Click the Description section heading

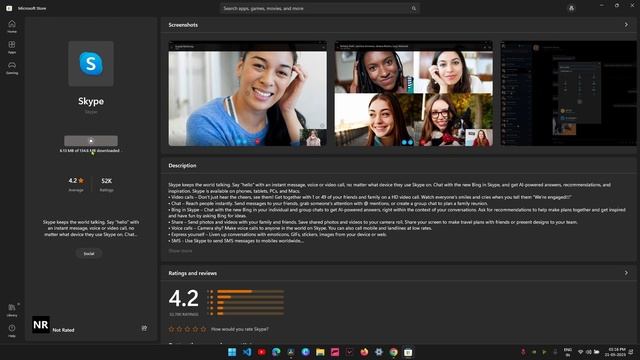click(x=182, y=166)
